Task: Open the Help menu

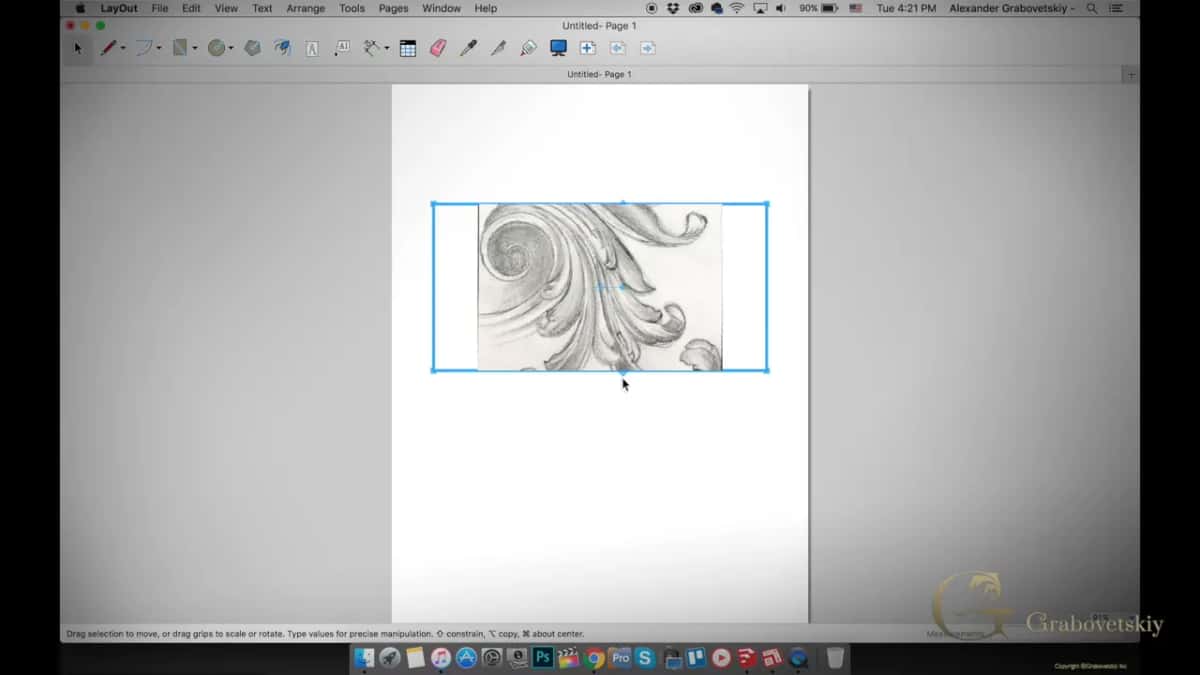Action: coord(485,8)
